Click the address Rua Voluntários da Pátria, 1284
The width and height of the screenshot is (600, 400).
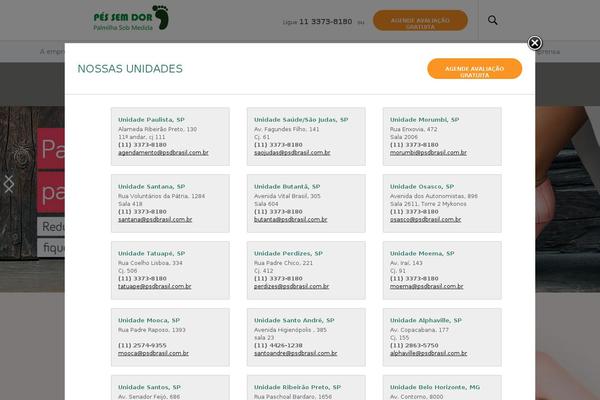click(161, 196)
